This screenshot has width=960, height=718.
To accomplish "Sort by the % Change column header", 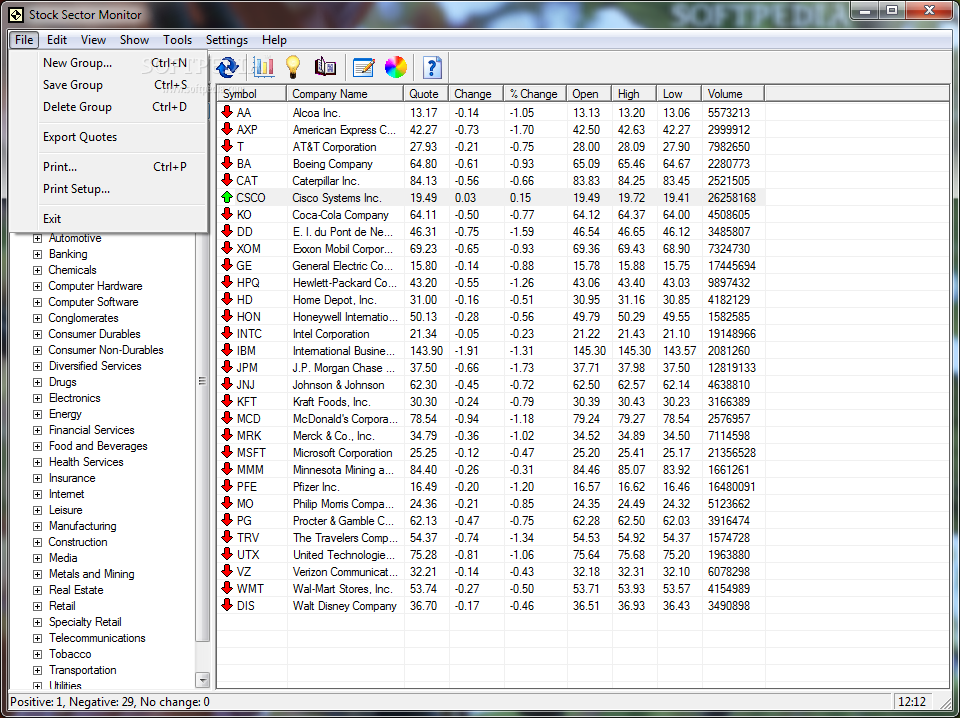I will click(x=535, y=94).
